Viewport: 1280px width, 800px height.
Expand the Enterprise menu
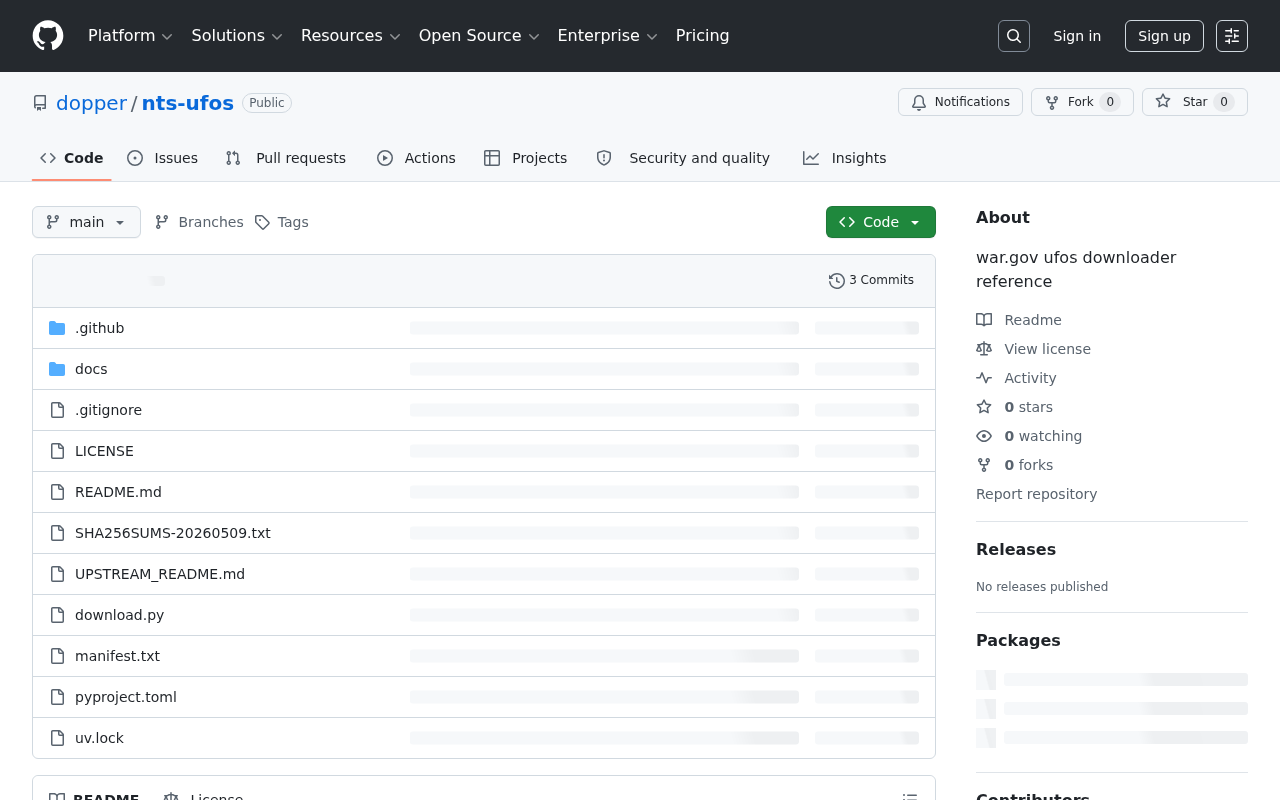[x=607, y=36]
